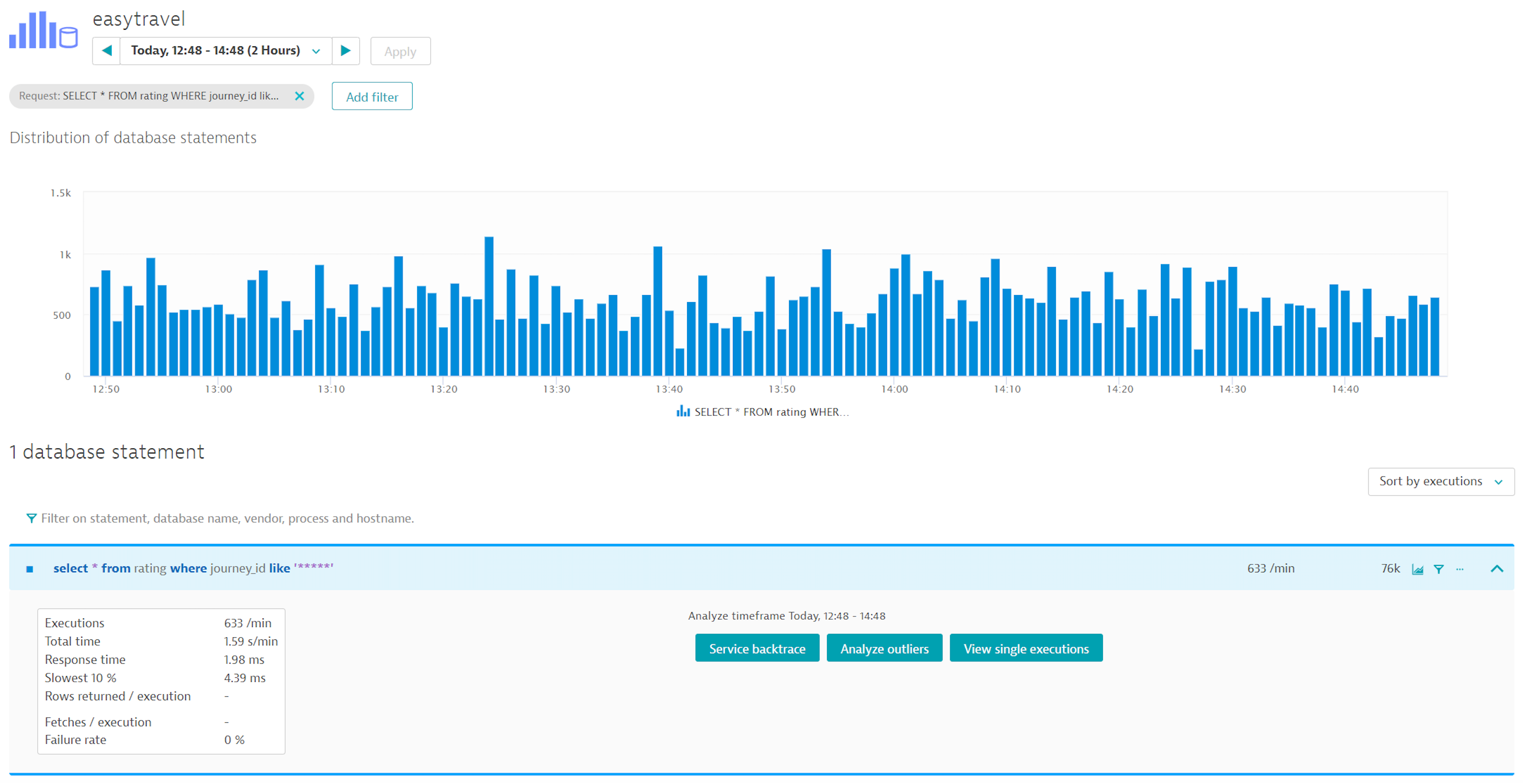Click the Response time value 1.98 ms
This screenshot has width=1523, height=783.
245,659
